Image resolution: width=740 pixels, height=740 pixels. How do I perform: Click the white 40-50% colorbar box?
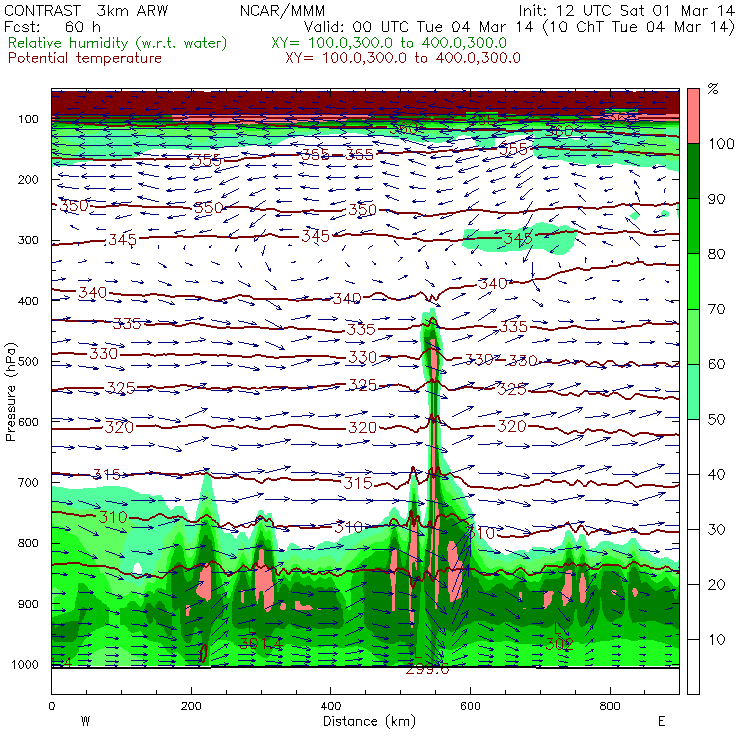coord(693,447)
